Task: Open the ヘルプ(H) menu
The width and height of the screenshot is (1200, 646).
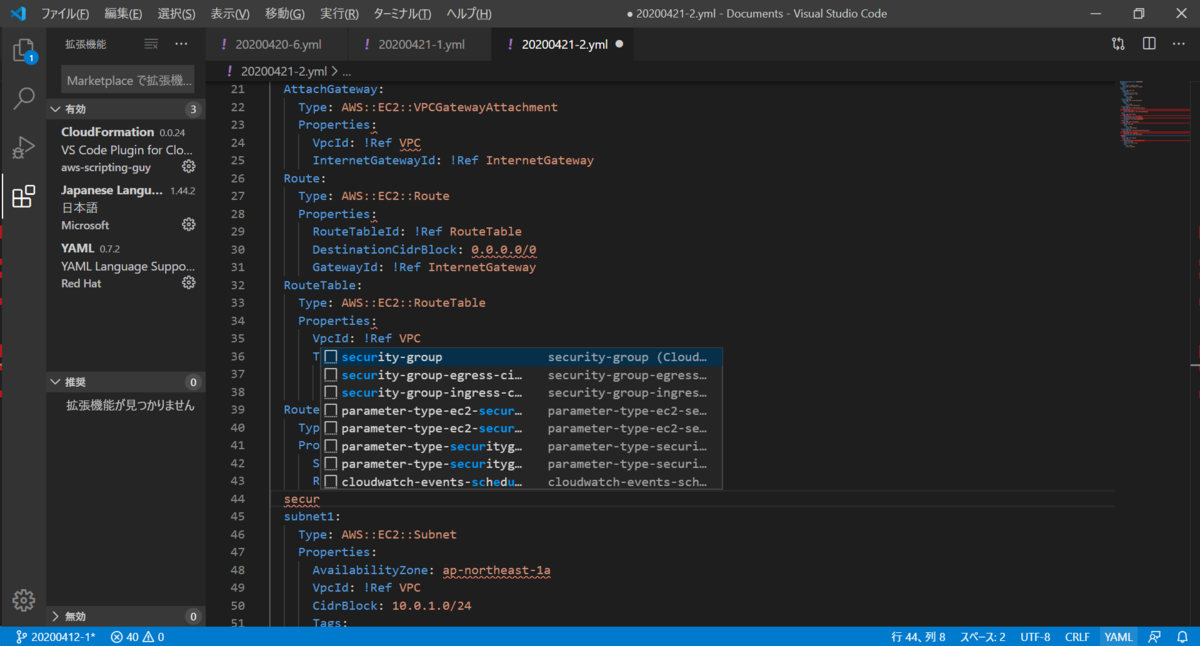Action: (469, 14)
